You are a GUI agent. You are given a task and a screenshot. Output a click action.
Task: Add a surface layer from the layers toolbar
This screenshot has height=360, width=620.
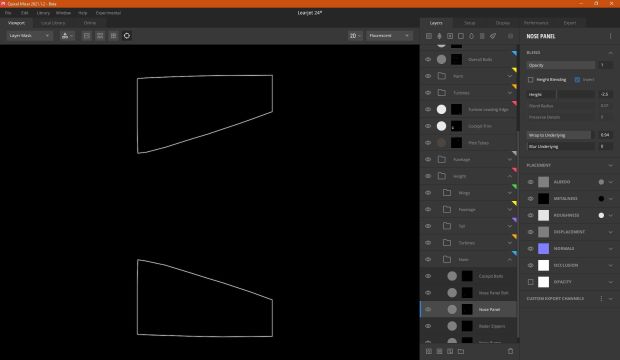[429, 36]
